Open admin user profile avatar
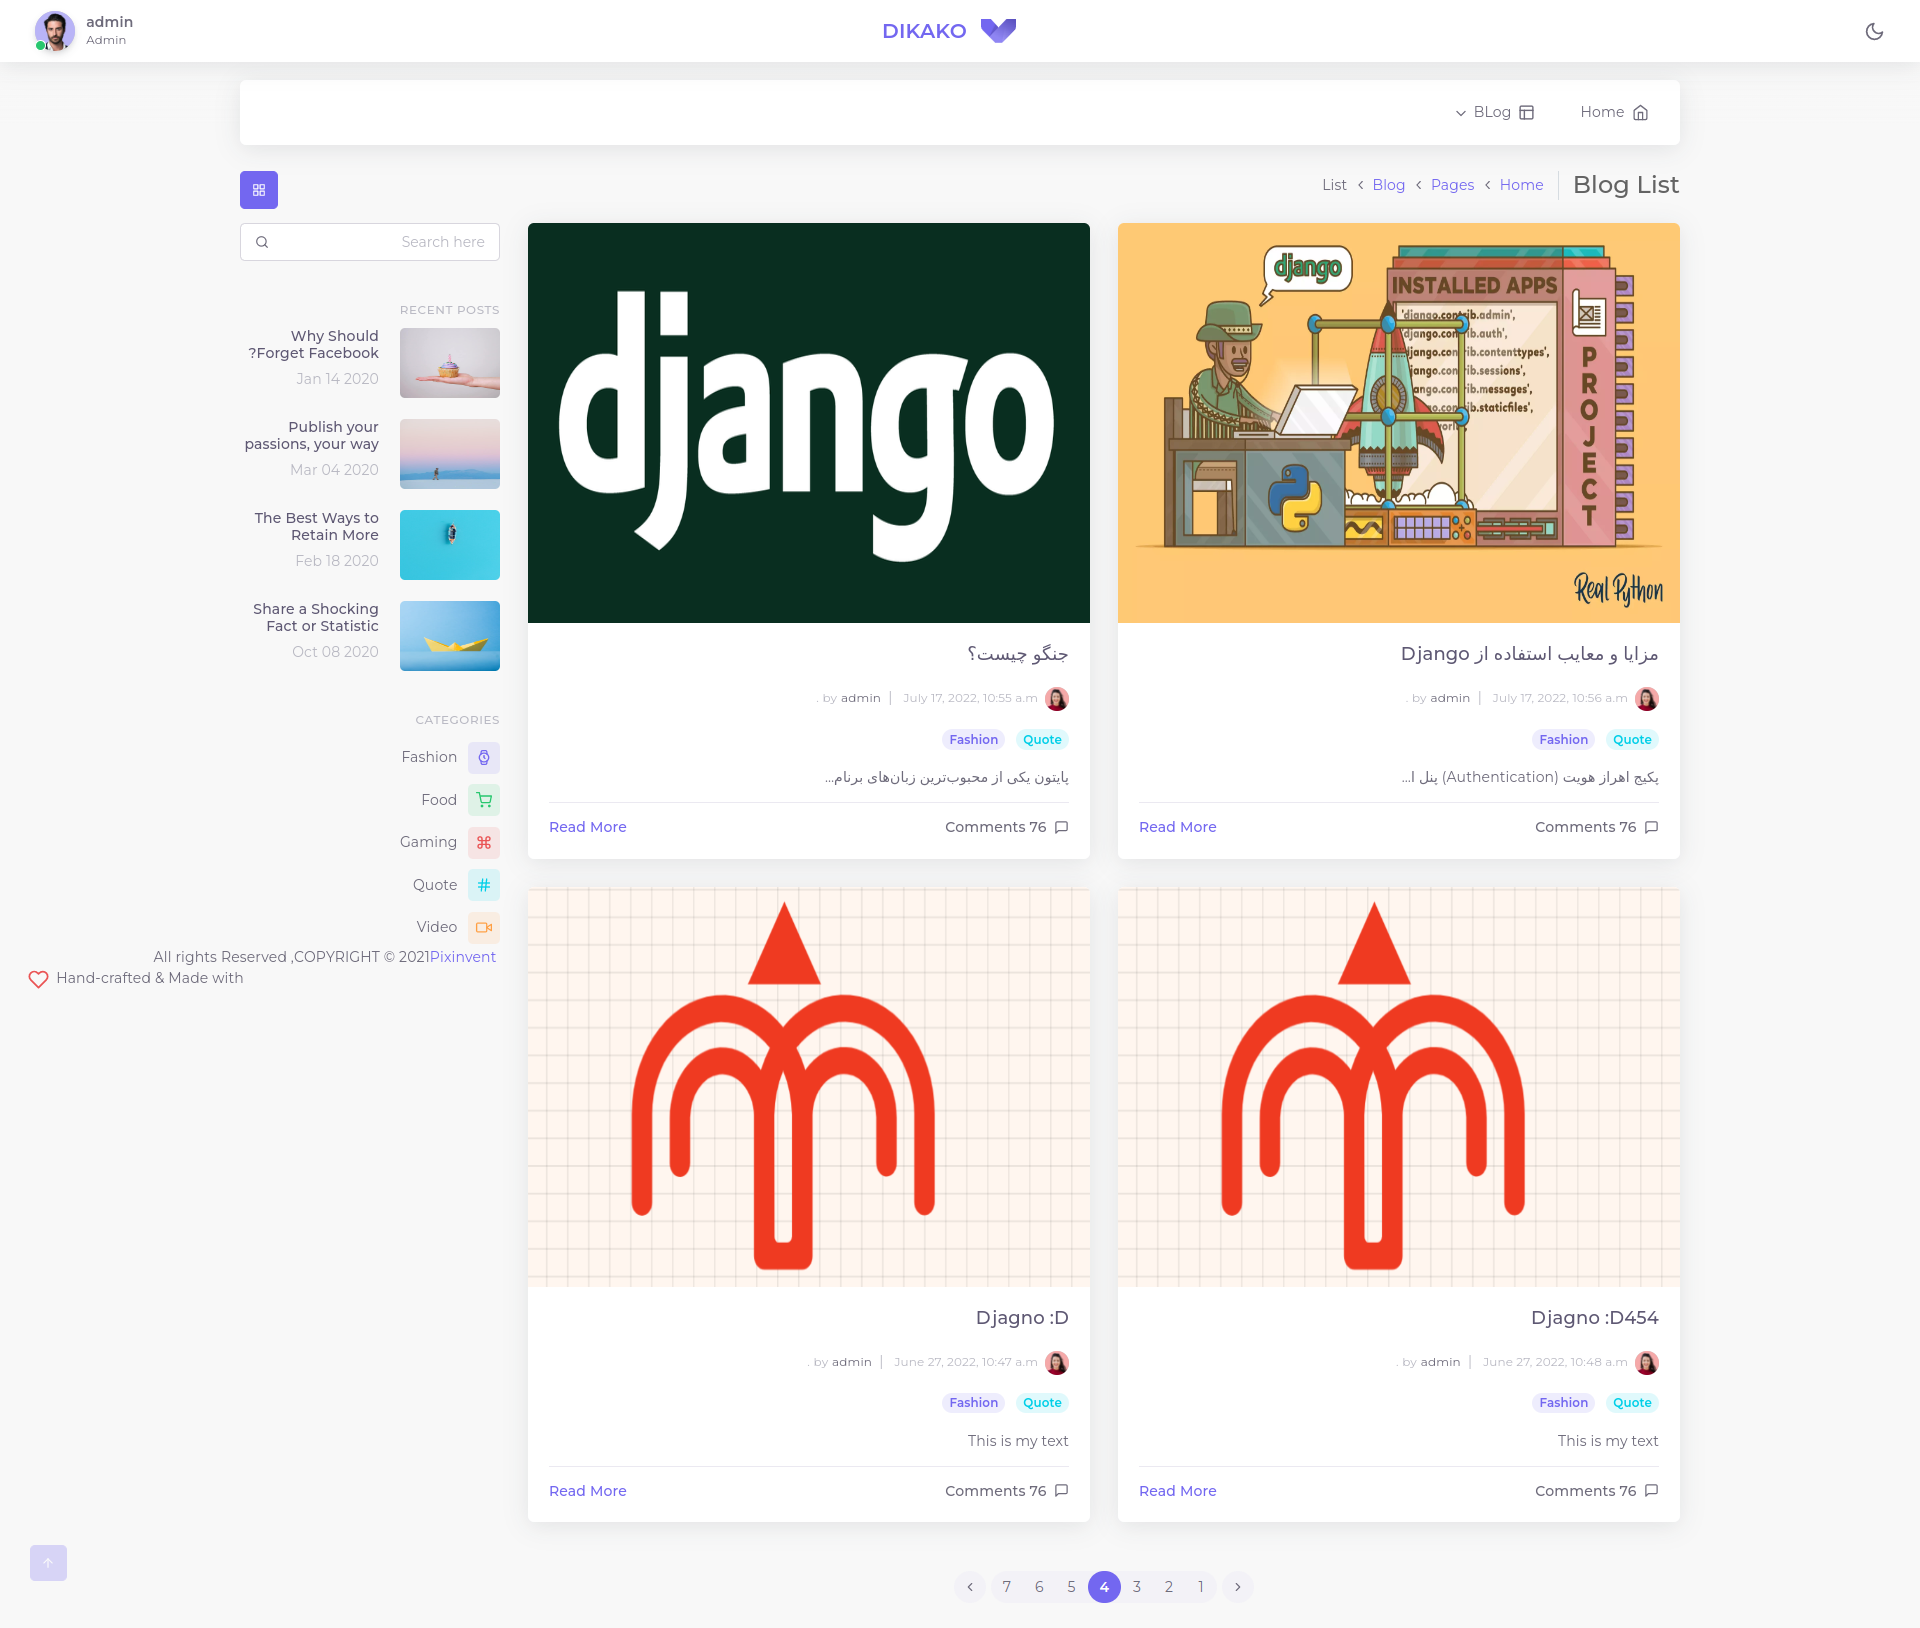Screen dimensions: 1920x1628 (54, 31)
